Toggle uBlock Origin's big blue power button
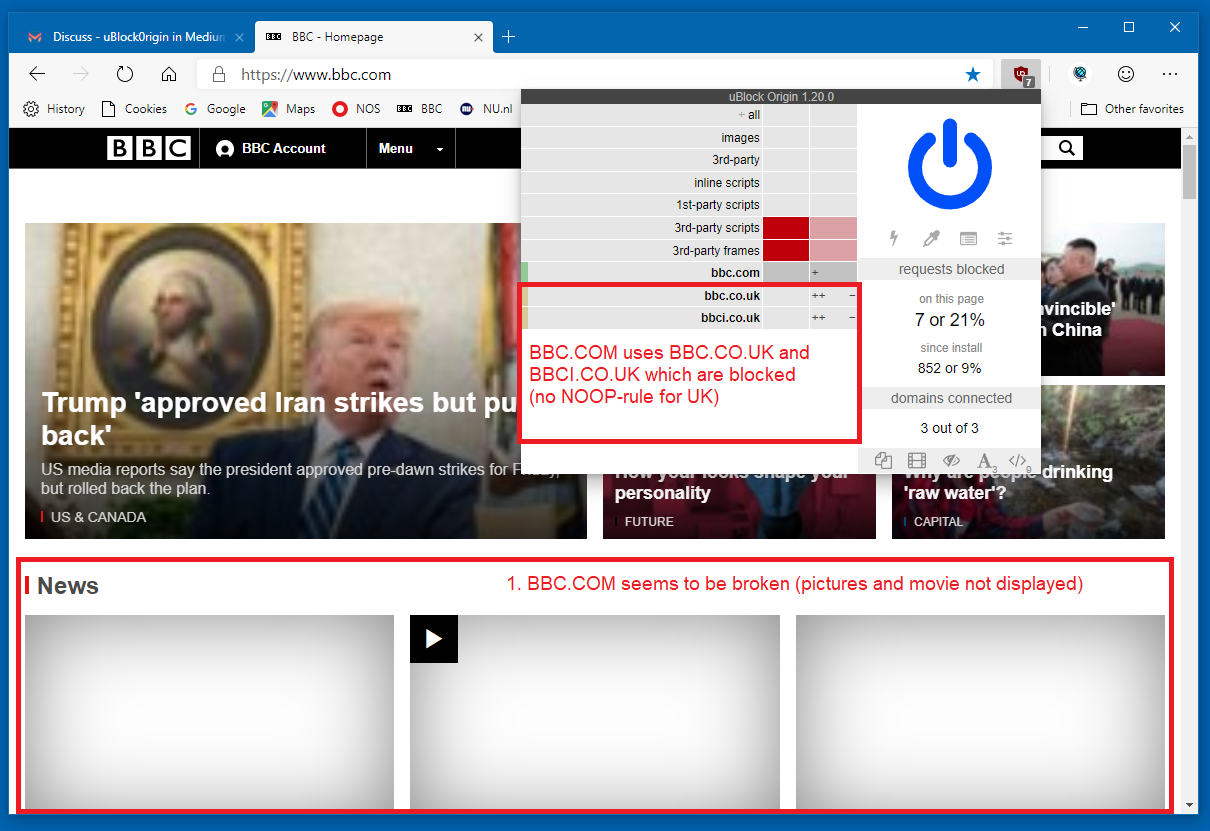This screenshot has width=1210, height=831. click(x=949, y=165)
